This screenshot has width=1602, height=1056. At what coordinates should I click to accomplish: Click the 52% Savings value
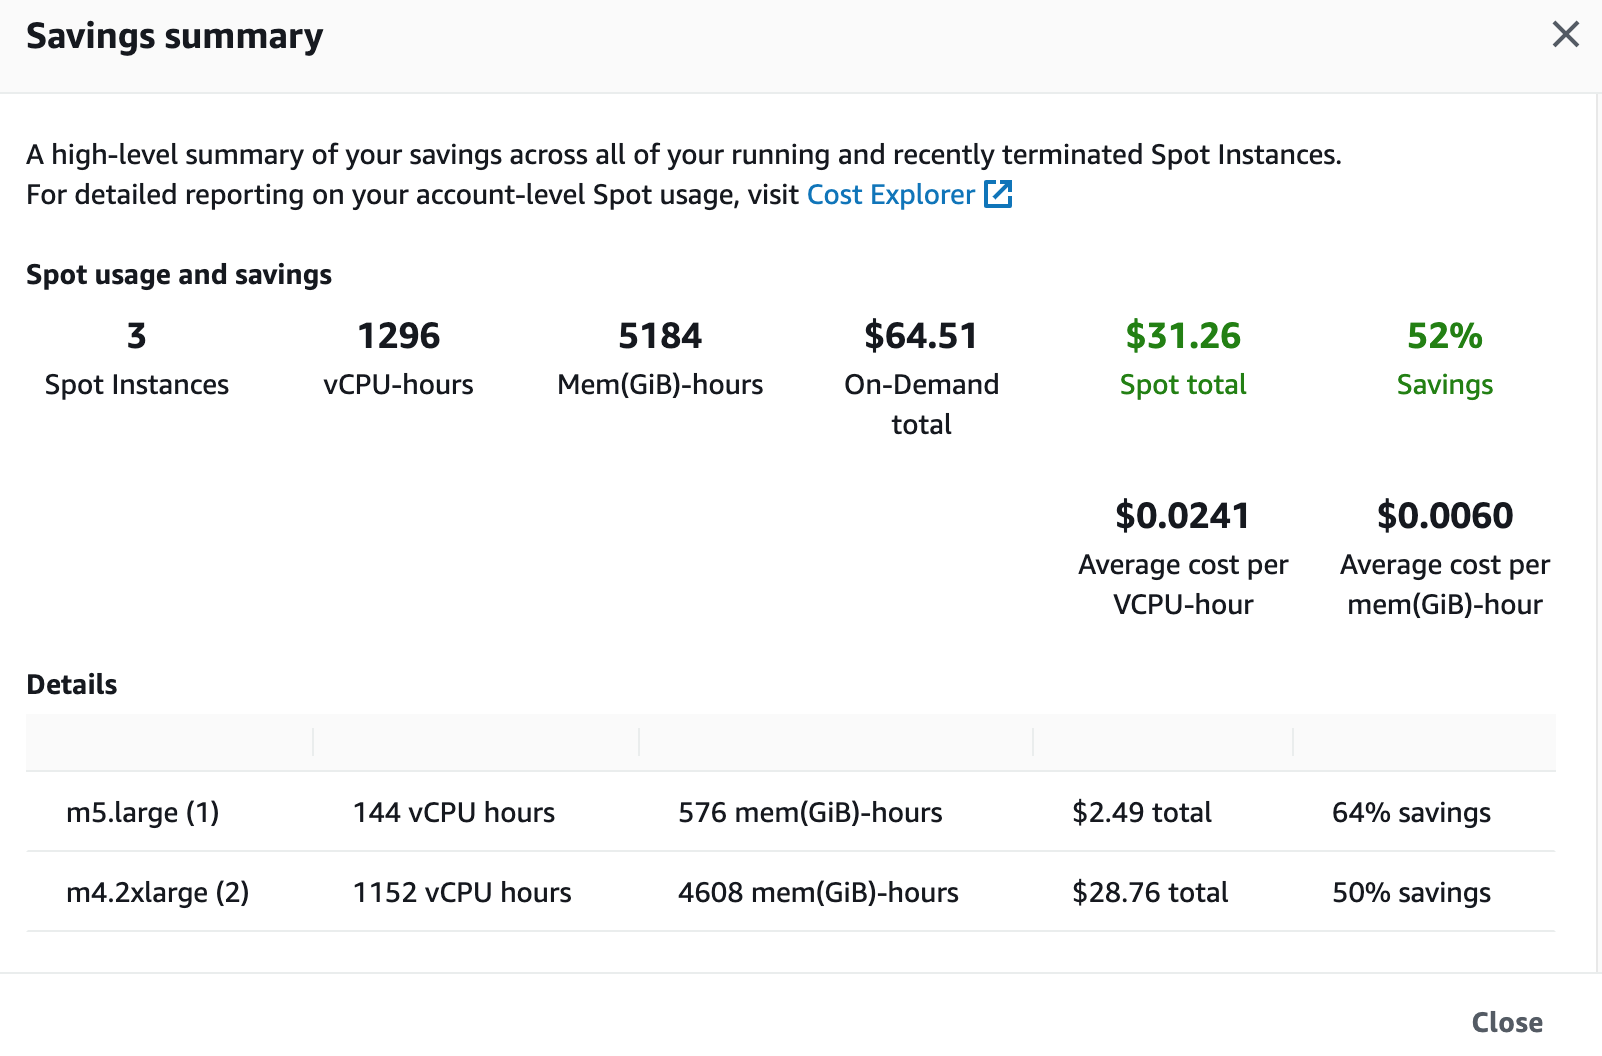pos(1444,336)
